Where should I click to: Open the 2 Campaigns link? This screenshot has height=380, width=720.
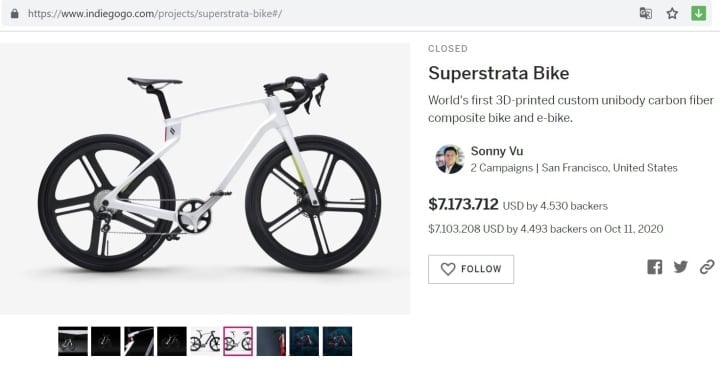[x=501, y=168]
